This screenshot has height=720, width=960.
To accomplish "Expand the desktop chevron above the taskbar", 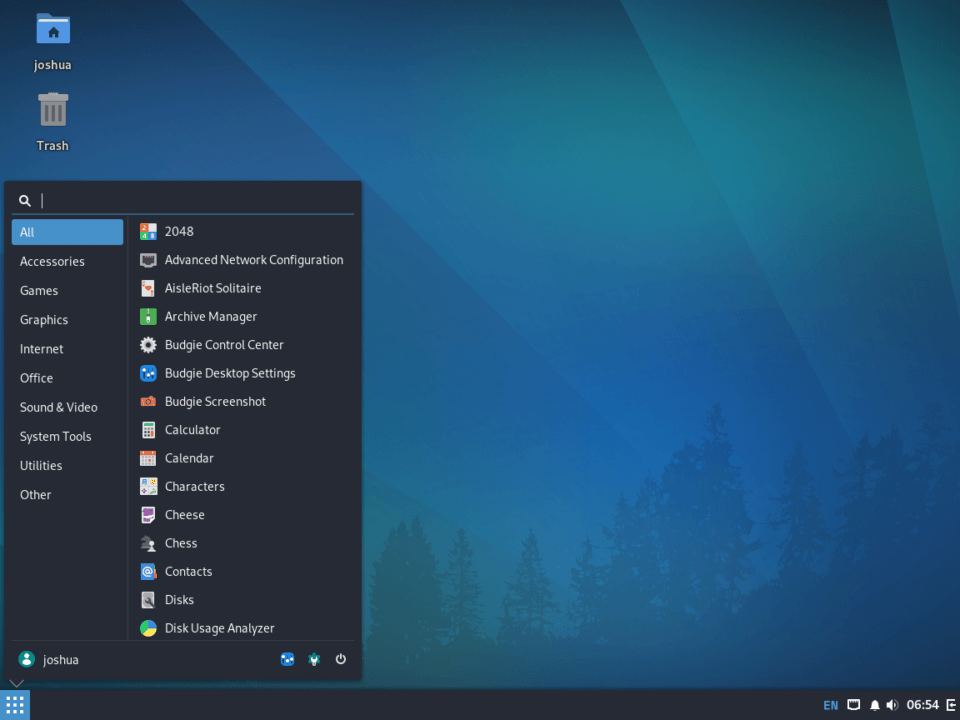I will (x=15, y=682).
